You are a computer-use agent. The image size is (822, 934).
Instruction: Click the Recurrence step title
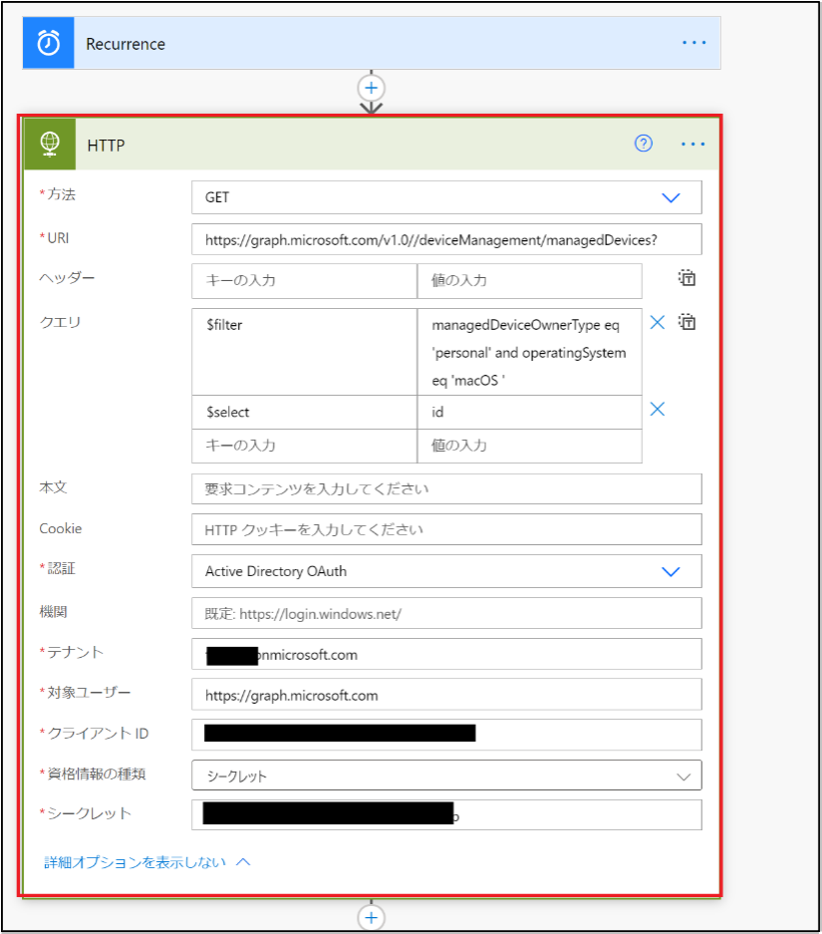tap(126, 44)
